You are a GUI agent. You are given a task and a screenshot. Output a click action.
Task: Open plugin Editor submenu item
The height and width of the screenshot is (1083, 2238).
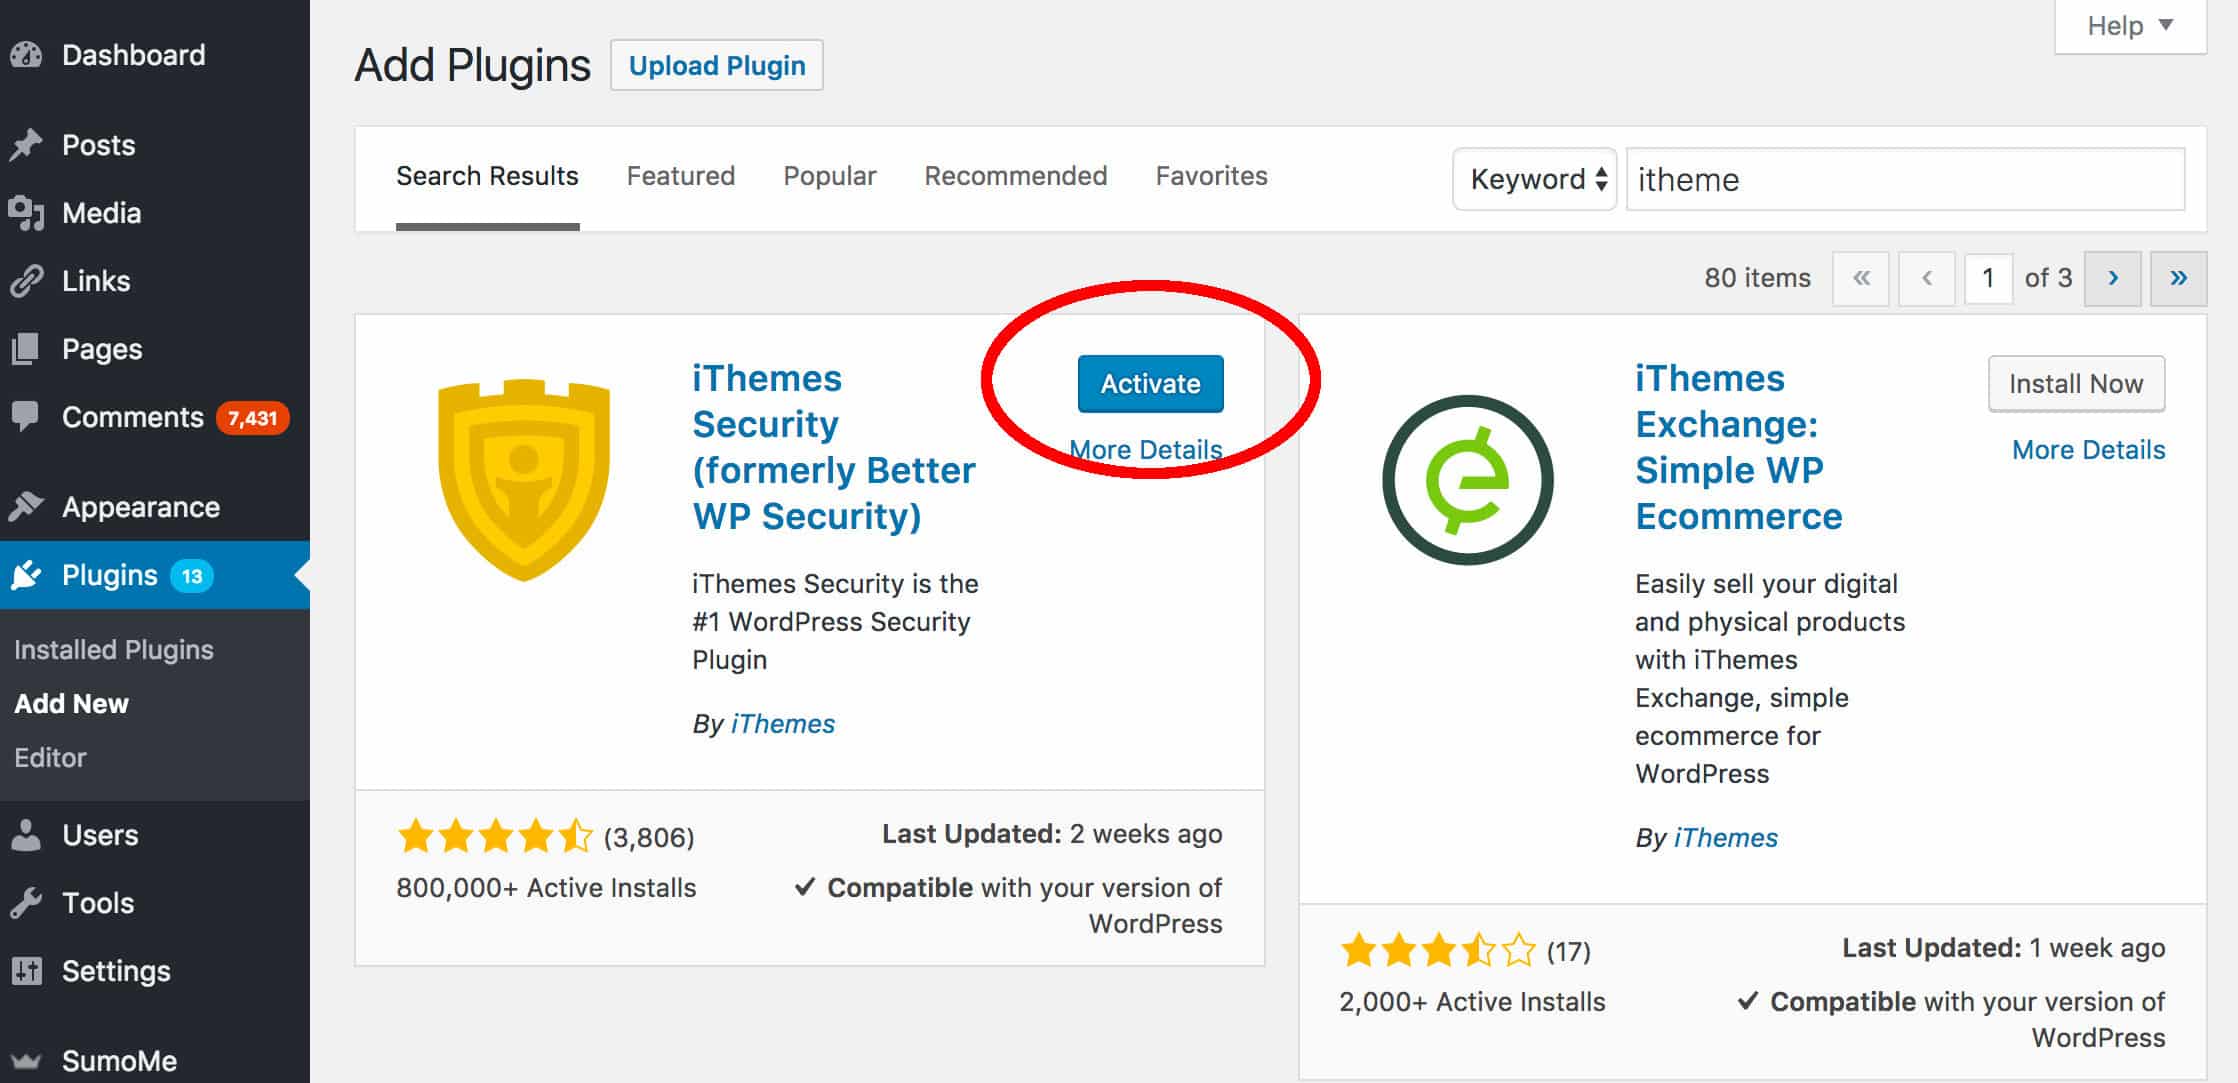[50, 758]
